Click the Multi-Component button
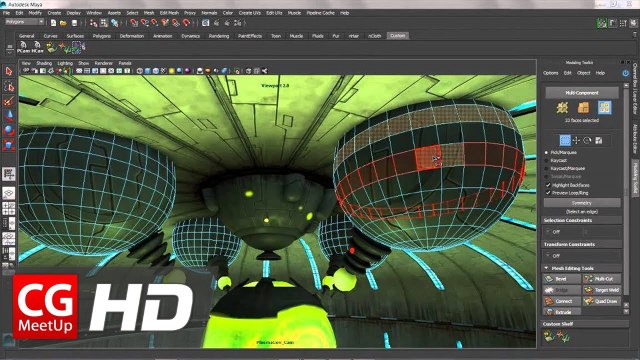 click(x=582, y=93)
